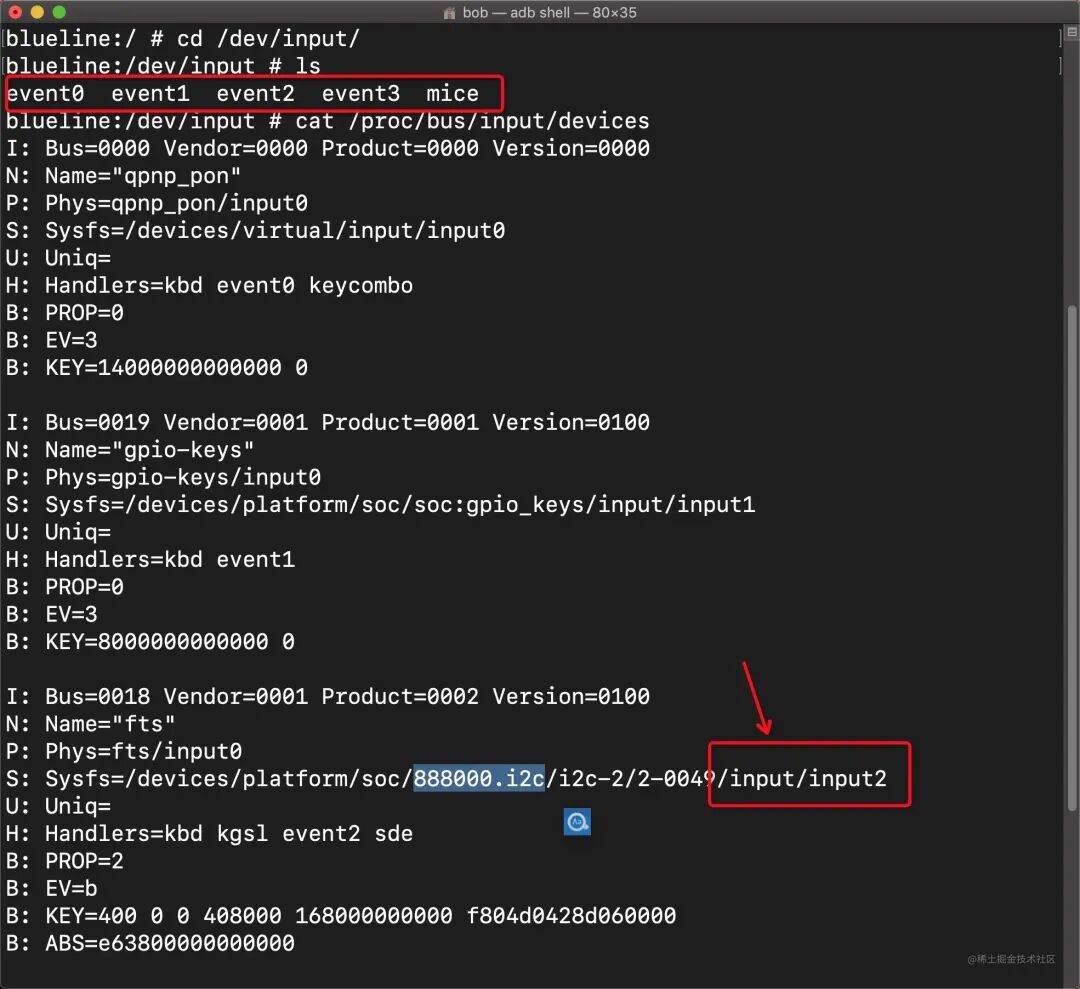Click "/input/input2" at end of Sysfs path
This screenshot has height=989, width=1080.
tap(802, 778)
